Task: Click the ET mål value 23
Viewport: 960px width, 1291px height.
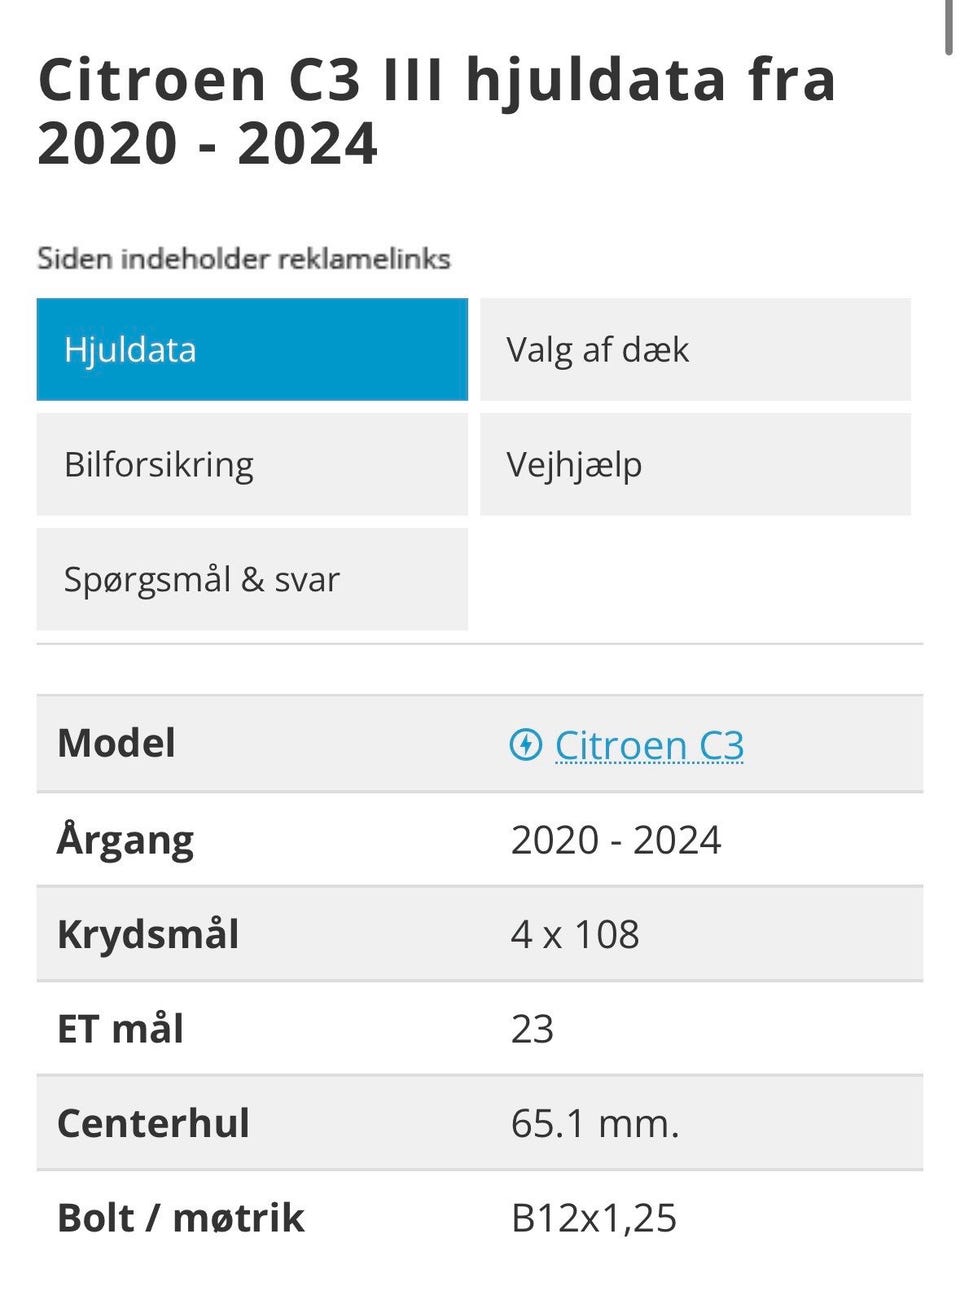Action: point(532,1029)
